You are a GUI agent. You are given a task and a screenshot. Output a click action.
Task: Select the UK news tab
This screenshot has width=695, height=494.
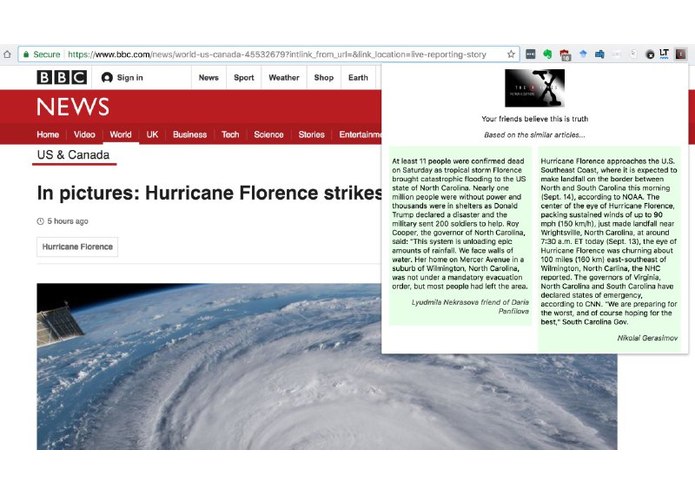152,134
